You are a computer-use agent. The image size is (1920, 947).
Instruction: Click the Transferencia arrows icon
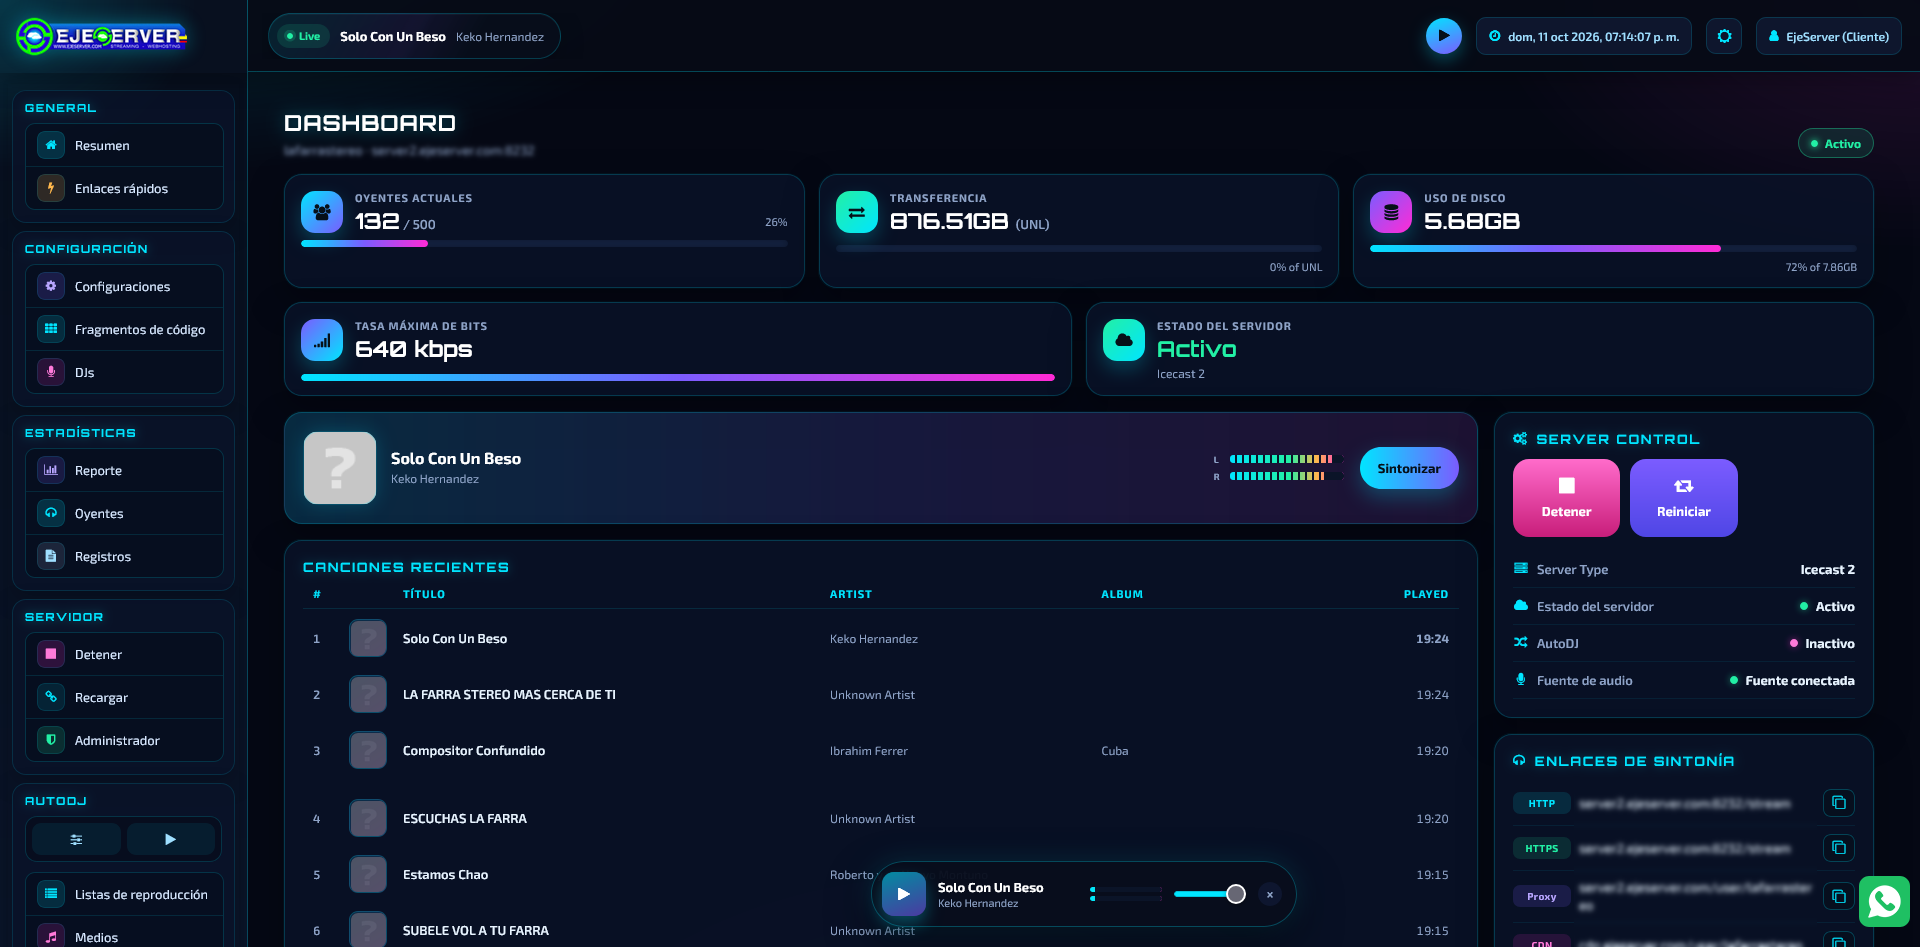(x=857, y=212)
